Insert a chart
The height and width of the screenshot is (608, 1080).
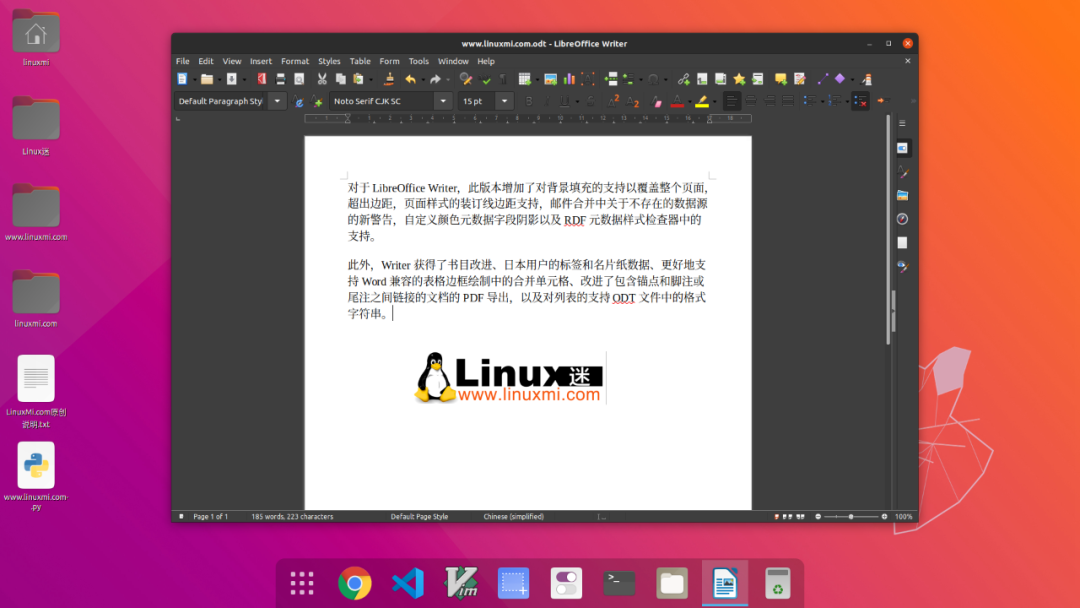coord(569,79)
